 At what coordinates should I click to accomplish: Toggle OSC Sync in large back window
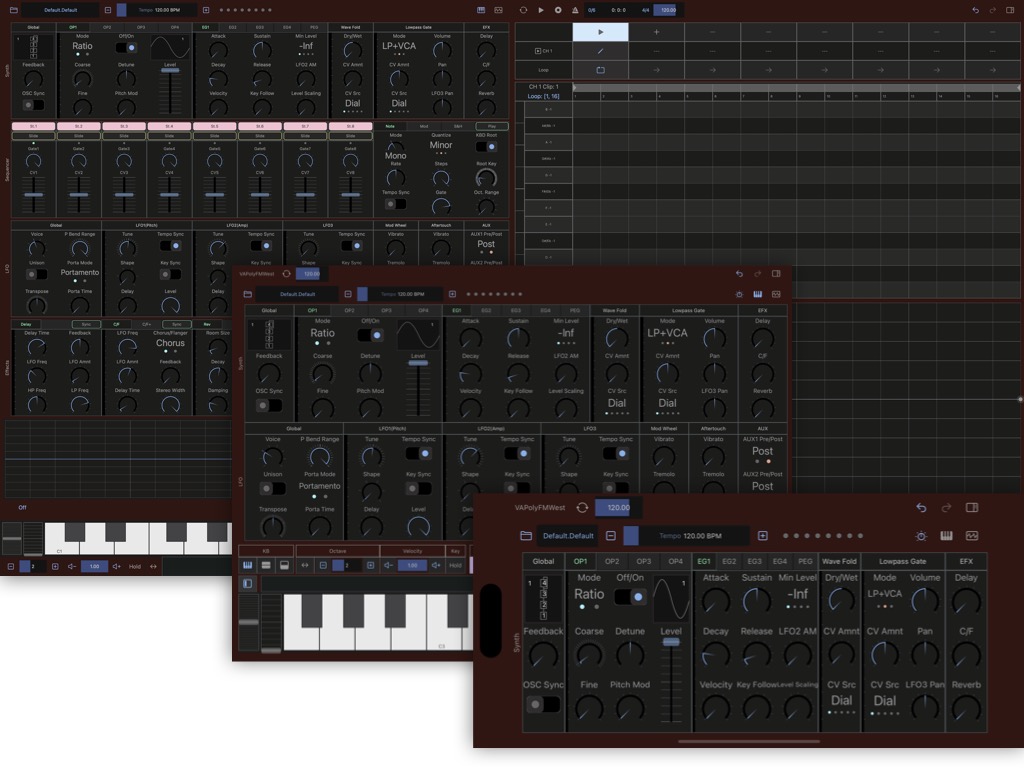pyautogui.click(x=33, y=105)
